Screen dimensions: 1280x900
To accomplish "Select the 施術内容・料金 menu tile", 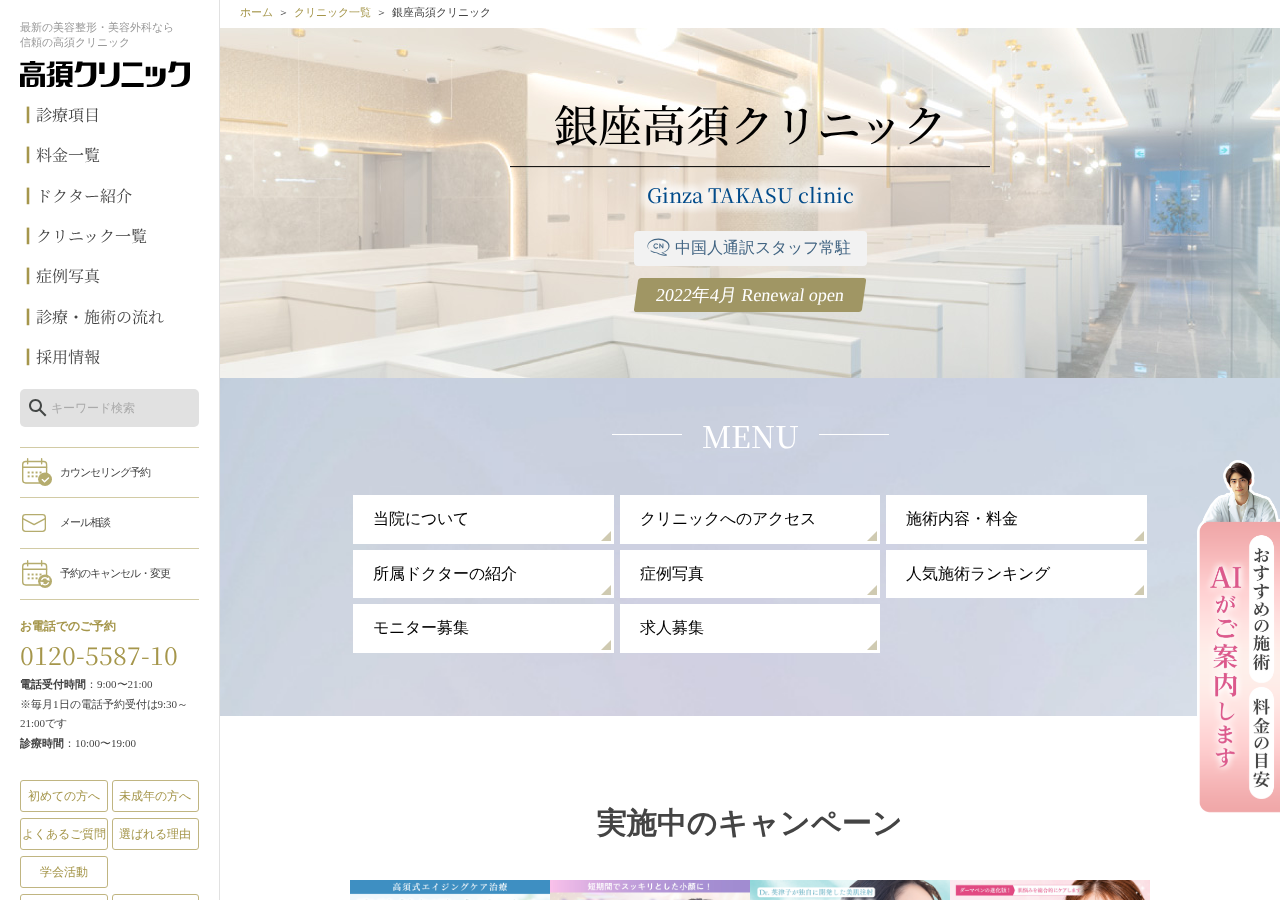I will (1016, 519).
